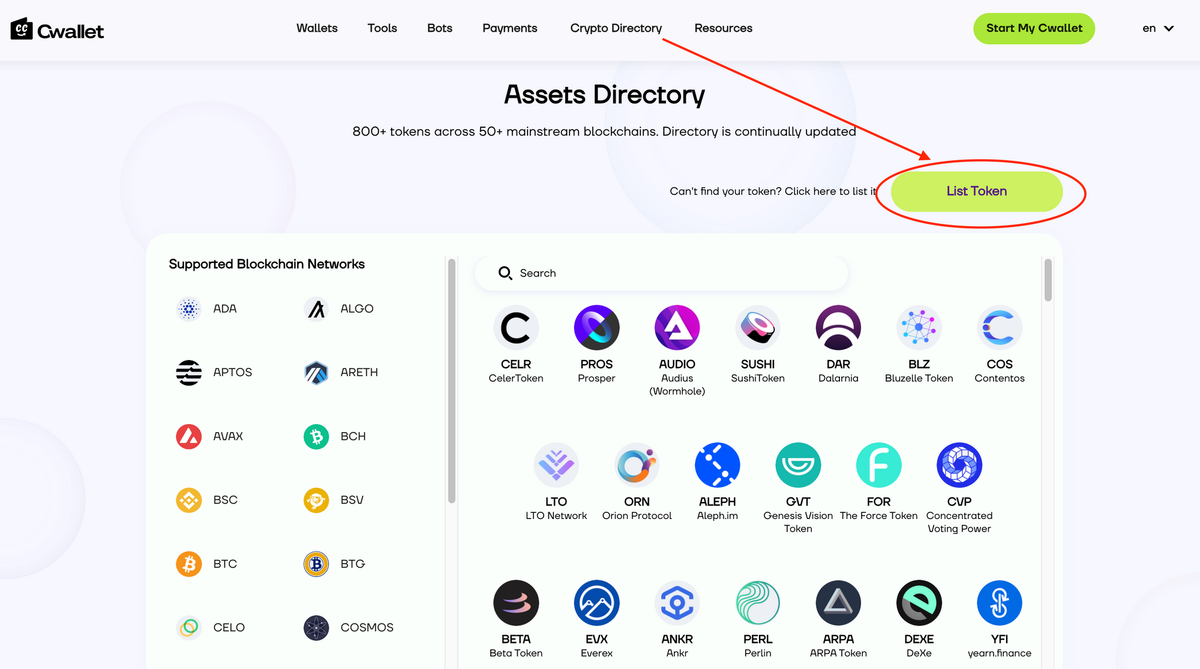
Task: Open the LTO Network token icon
Action: coord(556,465)
